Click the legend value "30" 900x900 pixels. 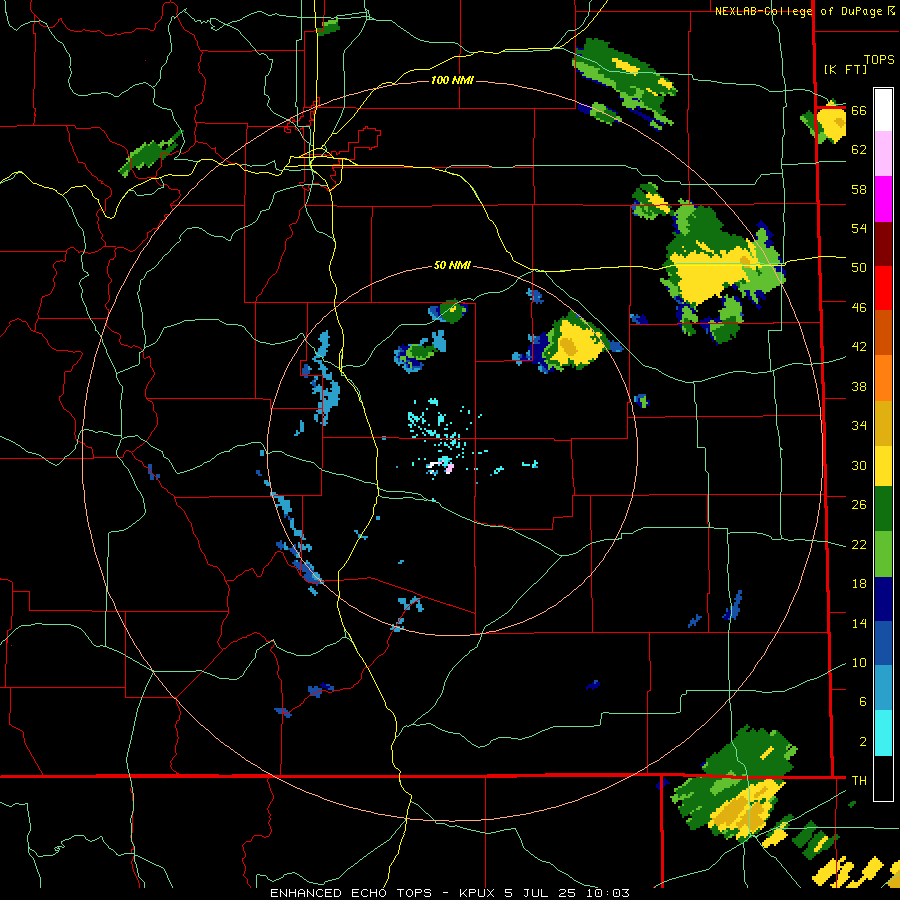click(859, 465)
